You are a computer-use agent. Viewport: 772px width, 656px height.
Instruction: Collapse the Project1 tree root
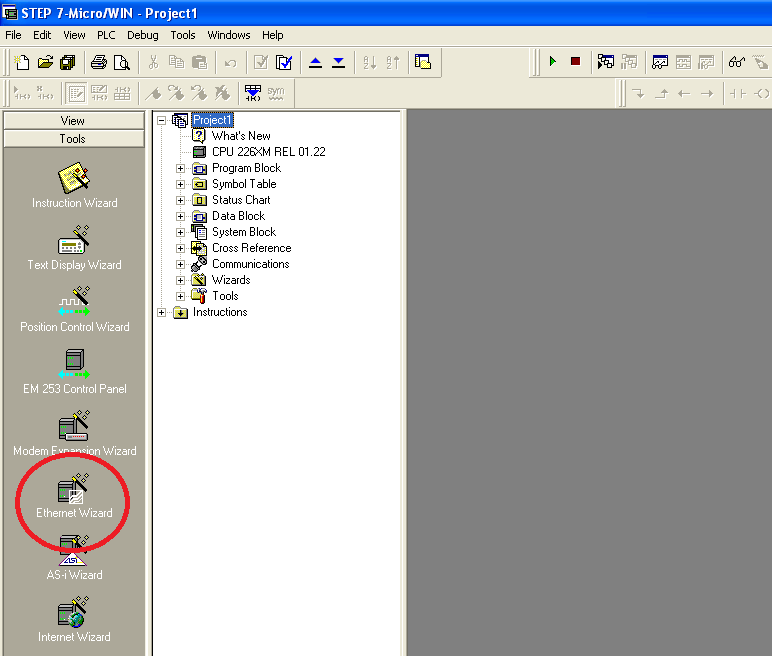click(161, 120)
